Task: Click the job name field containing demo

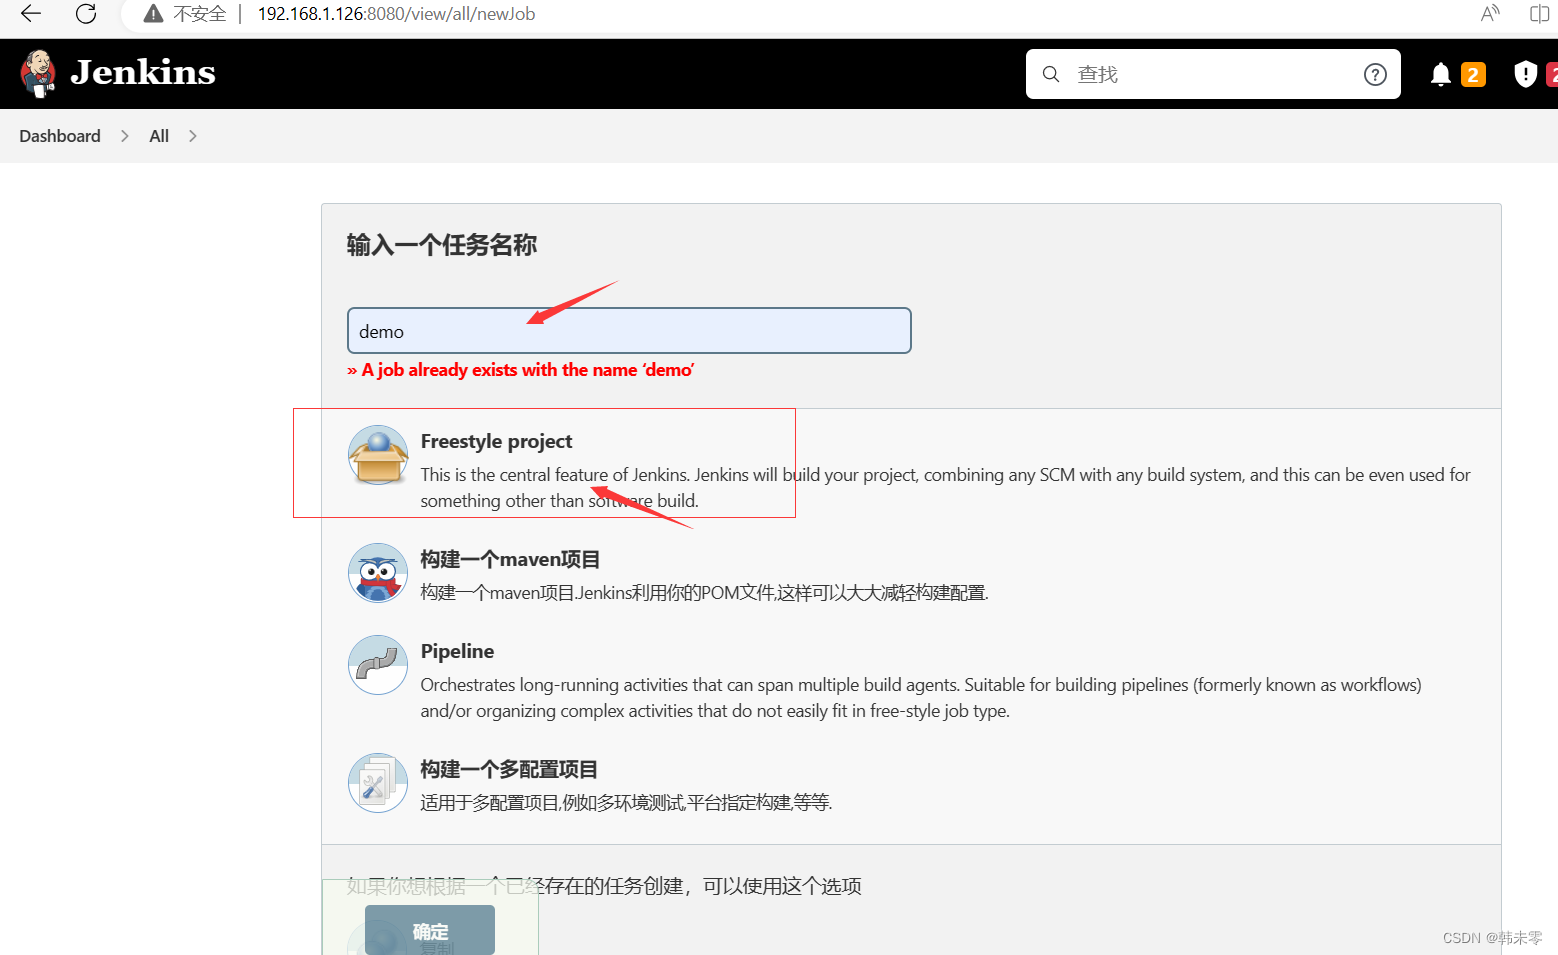Action: click(629, 330)
